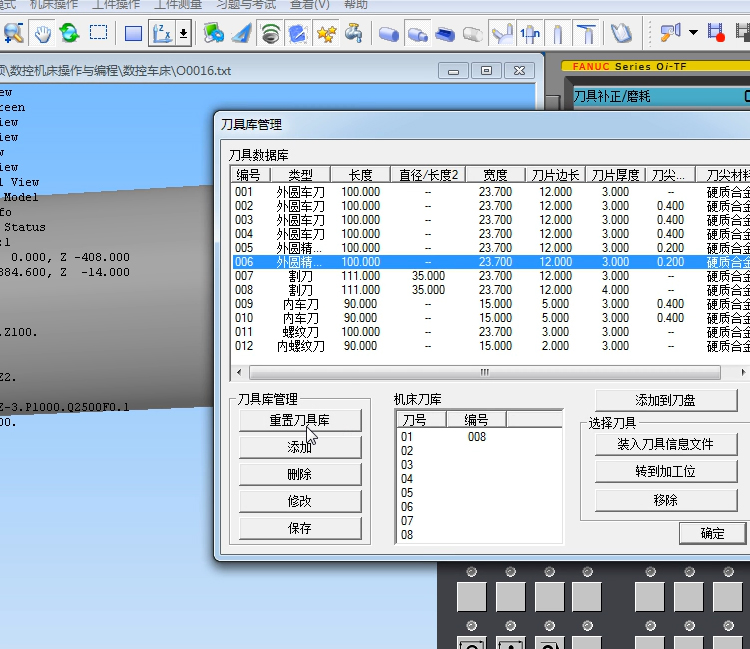Select magazine slot 03 in 机床刀库
This screenshot has width=750, height=649.
[480, 465]
